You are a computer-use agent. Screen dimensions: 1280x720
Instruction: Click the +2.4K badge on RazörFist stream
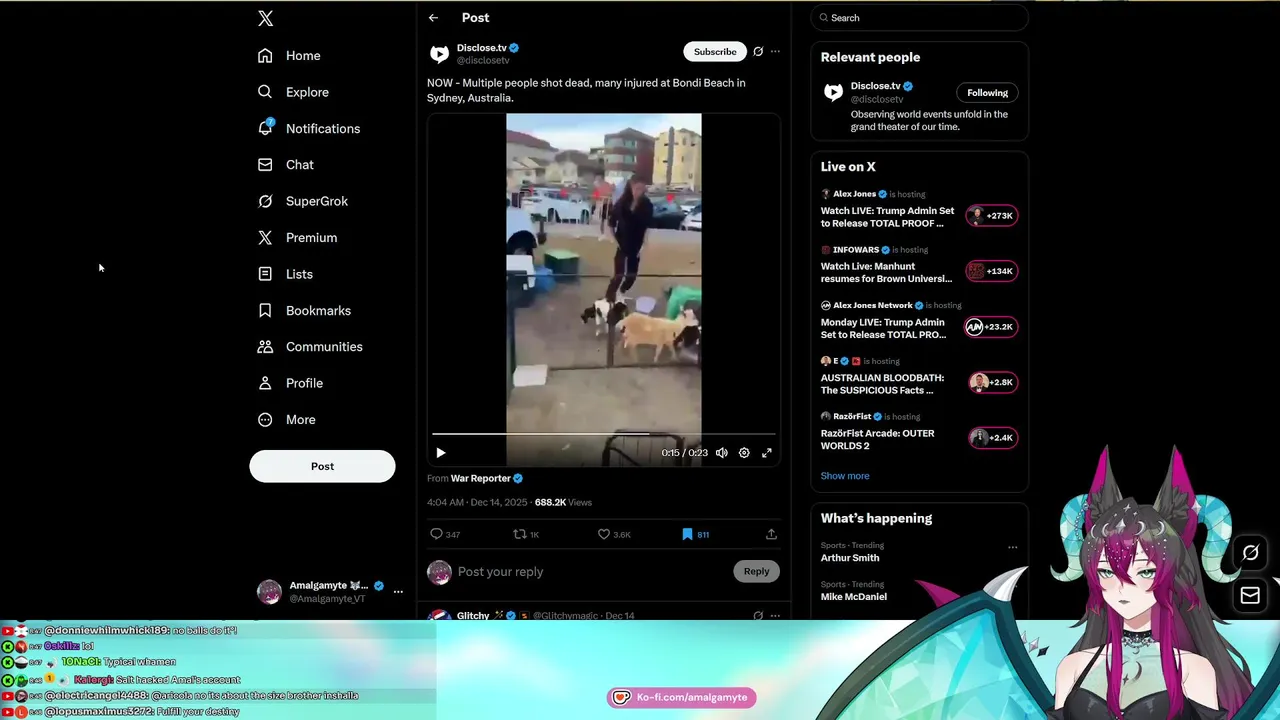pos(991,438)
